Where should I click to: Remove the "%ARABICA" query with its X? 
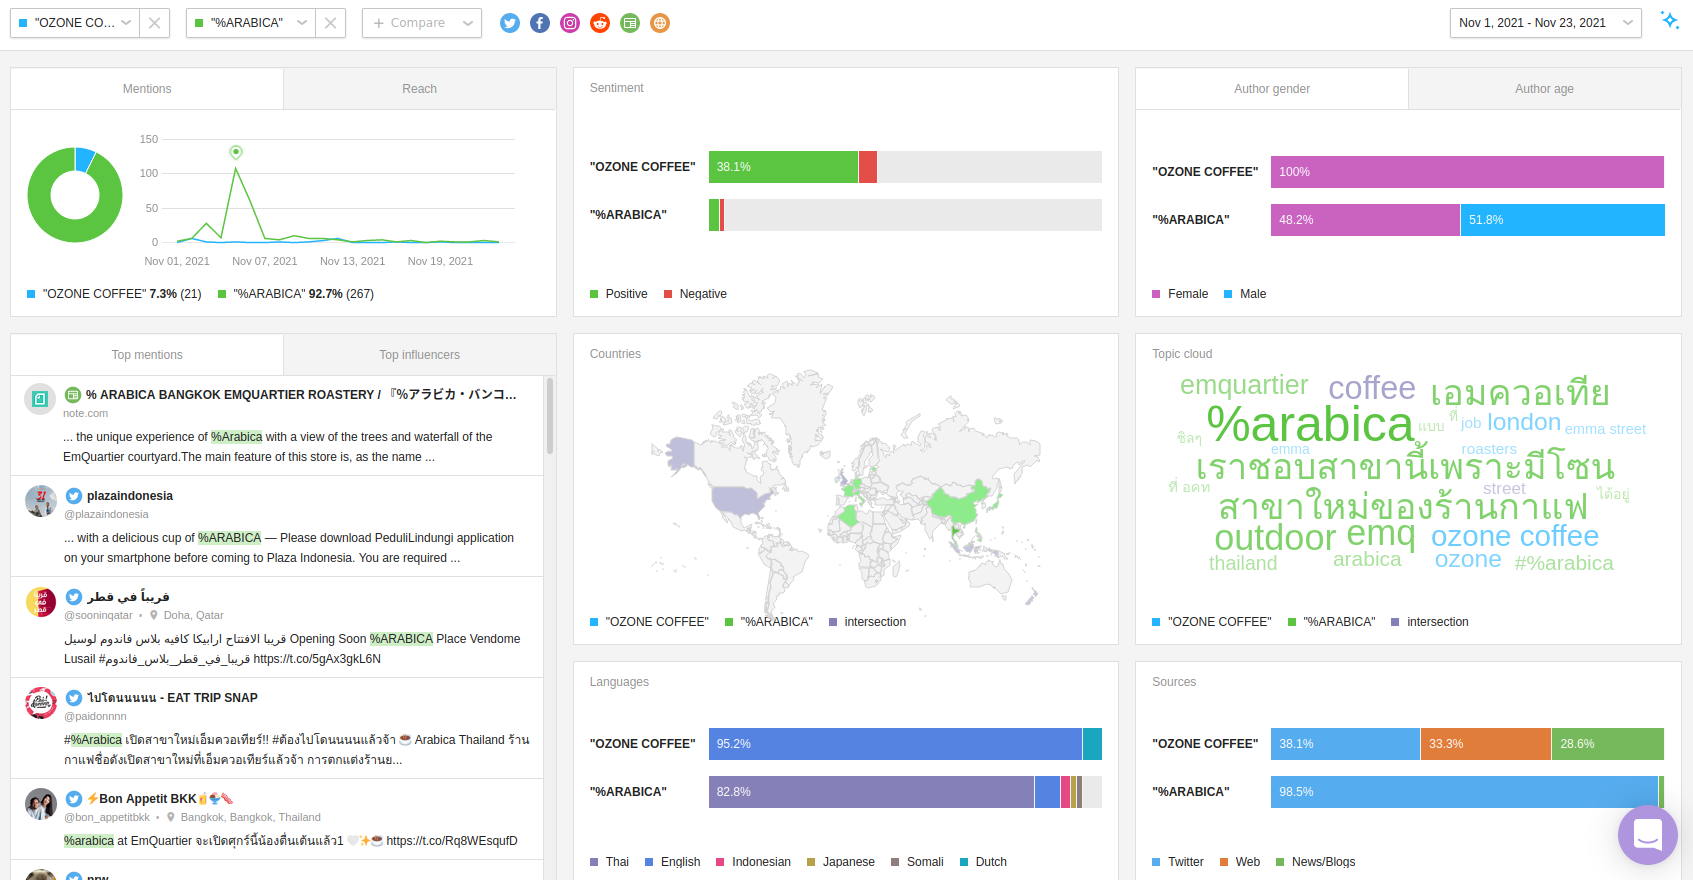[330, 23]
